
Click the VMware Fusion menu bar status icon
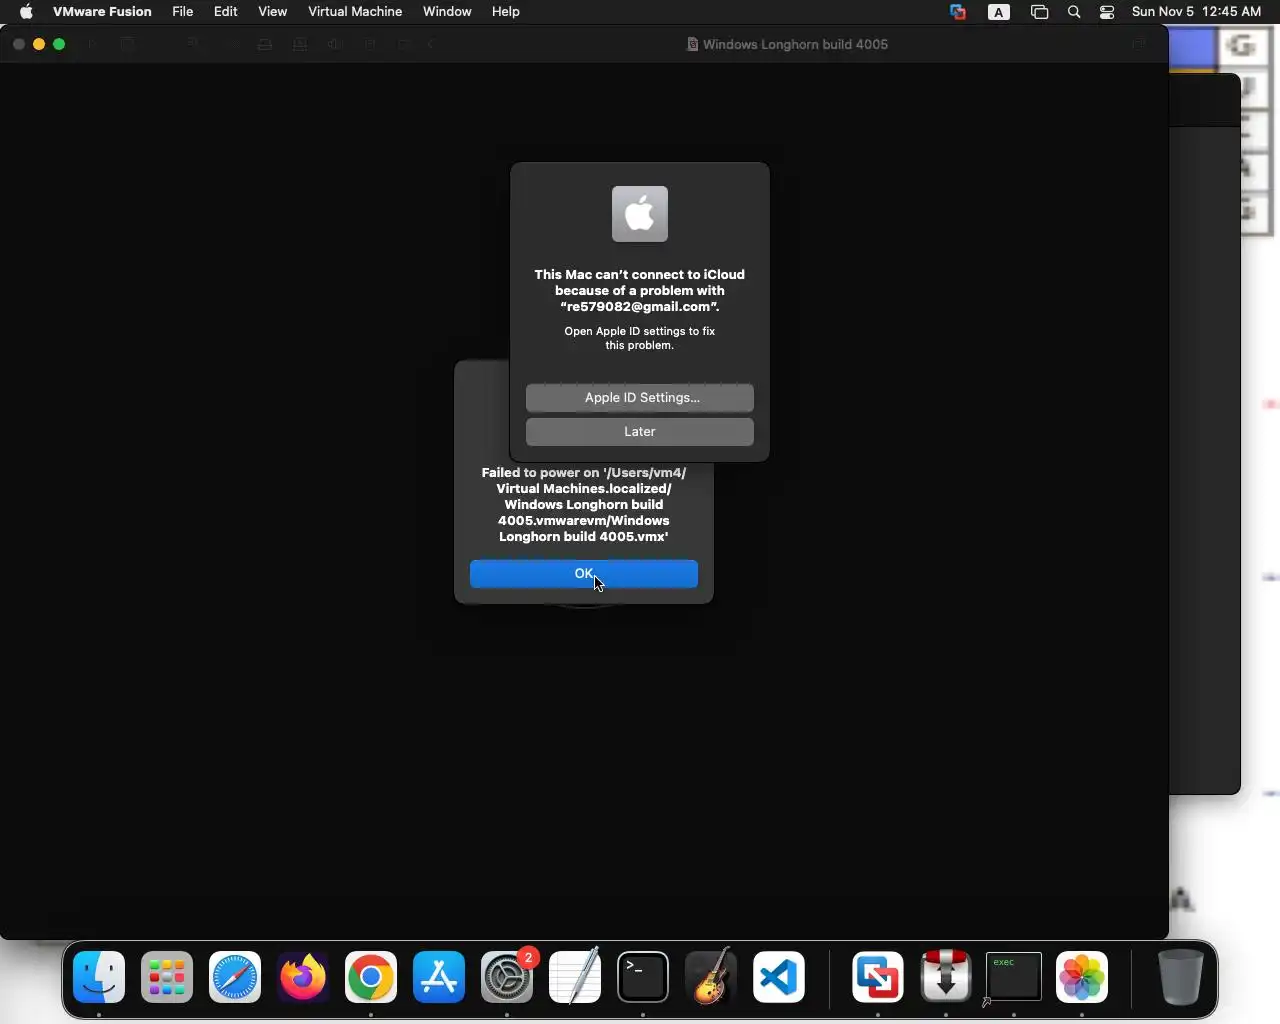pos(958,12)
